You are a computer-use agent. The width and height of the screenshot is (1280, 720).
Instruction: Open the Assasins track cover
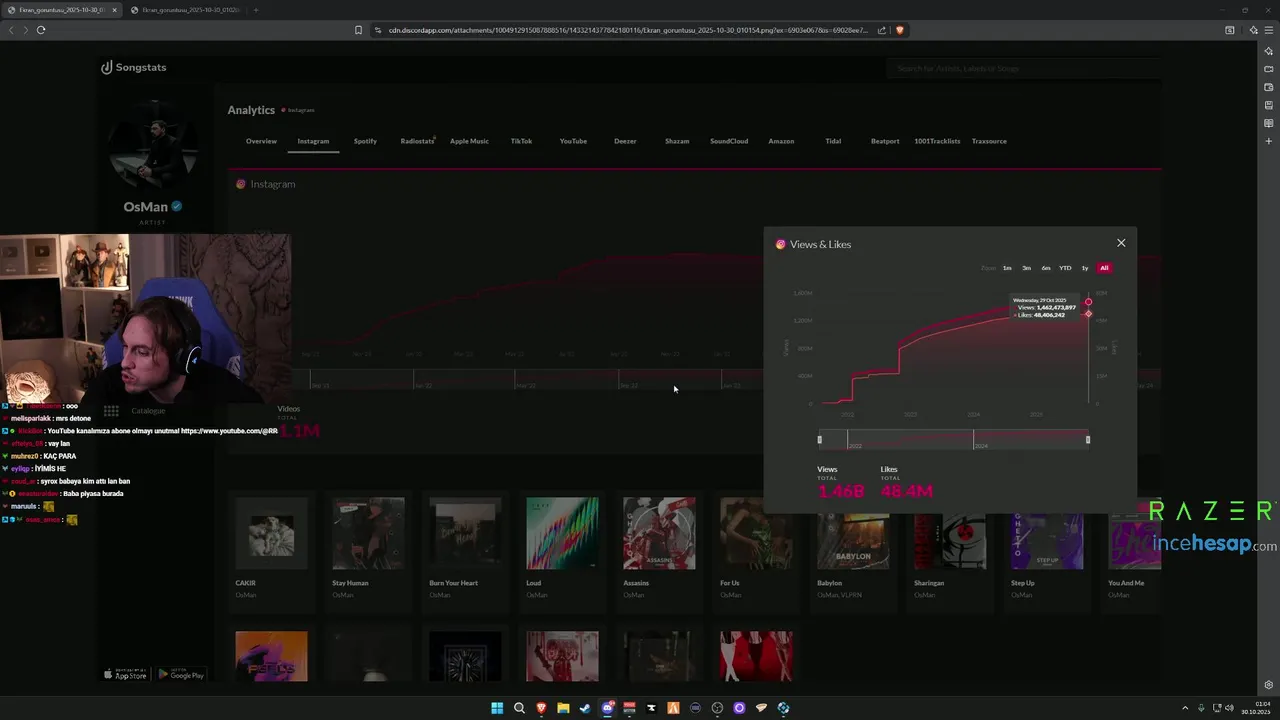coord(659,533)
